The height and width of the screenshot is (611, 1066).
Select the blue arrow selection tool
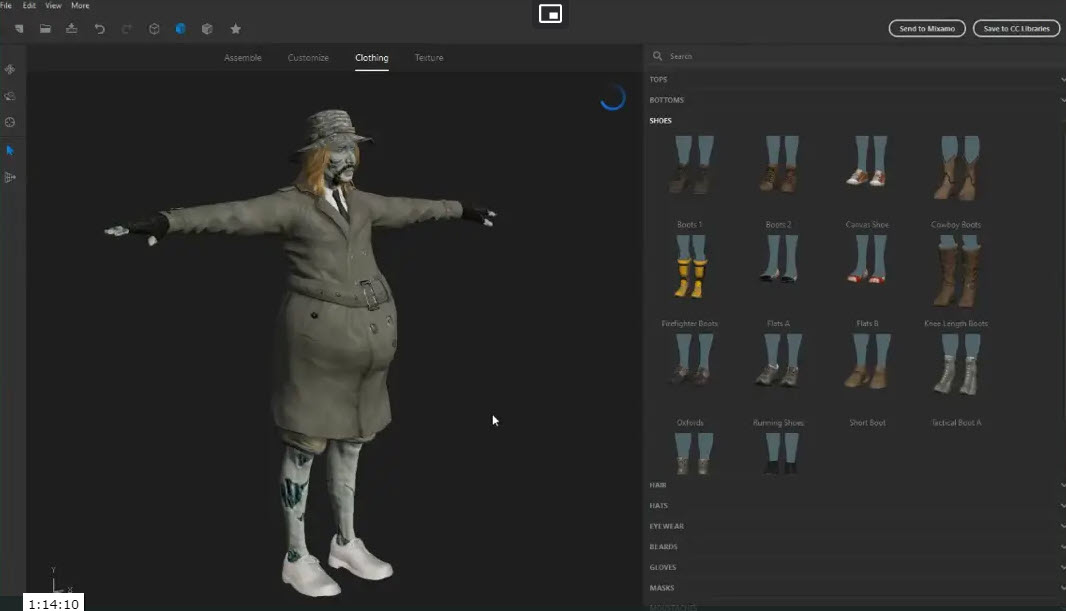coord(10,150)
